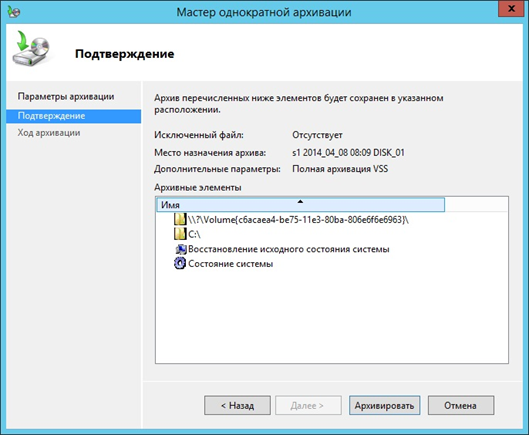Click the system state item icon

pyautogui.click(x=180, y=263)
